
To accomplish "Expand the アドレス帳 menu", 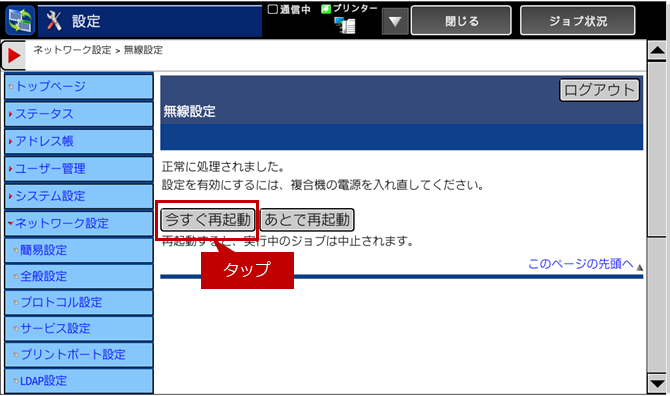I will point(79,141).
